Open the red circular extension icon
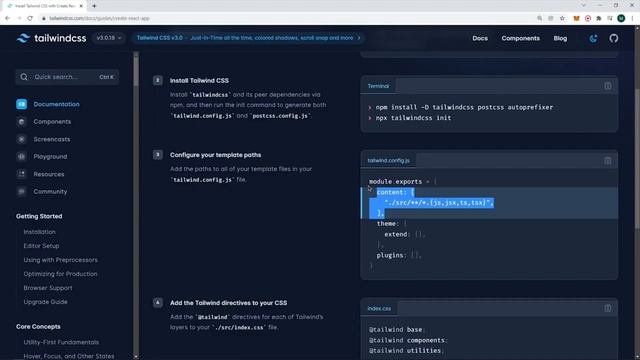The height and width of the screenshot is (360, 640). click(588, 18)
